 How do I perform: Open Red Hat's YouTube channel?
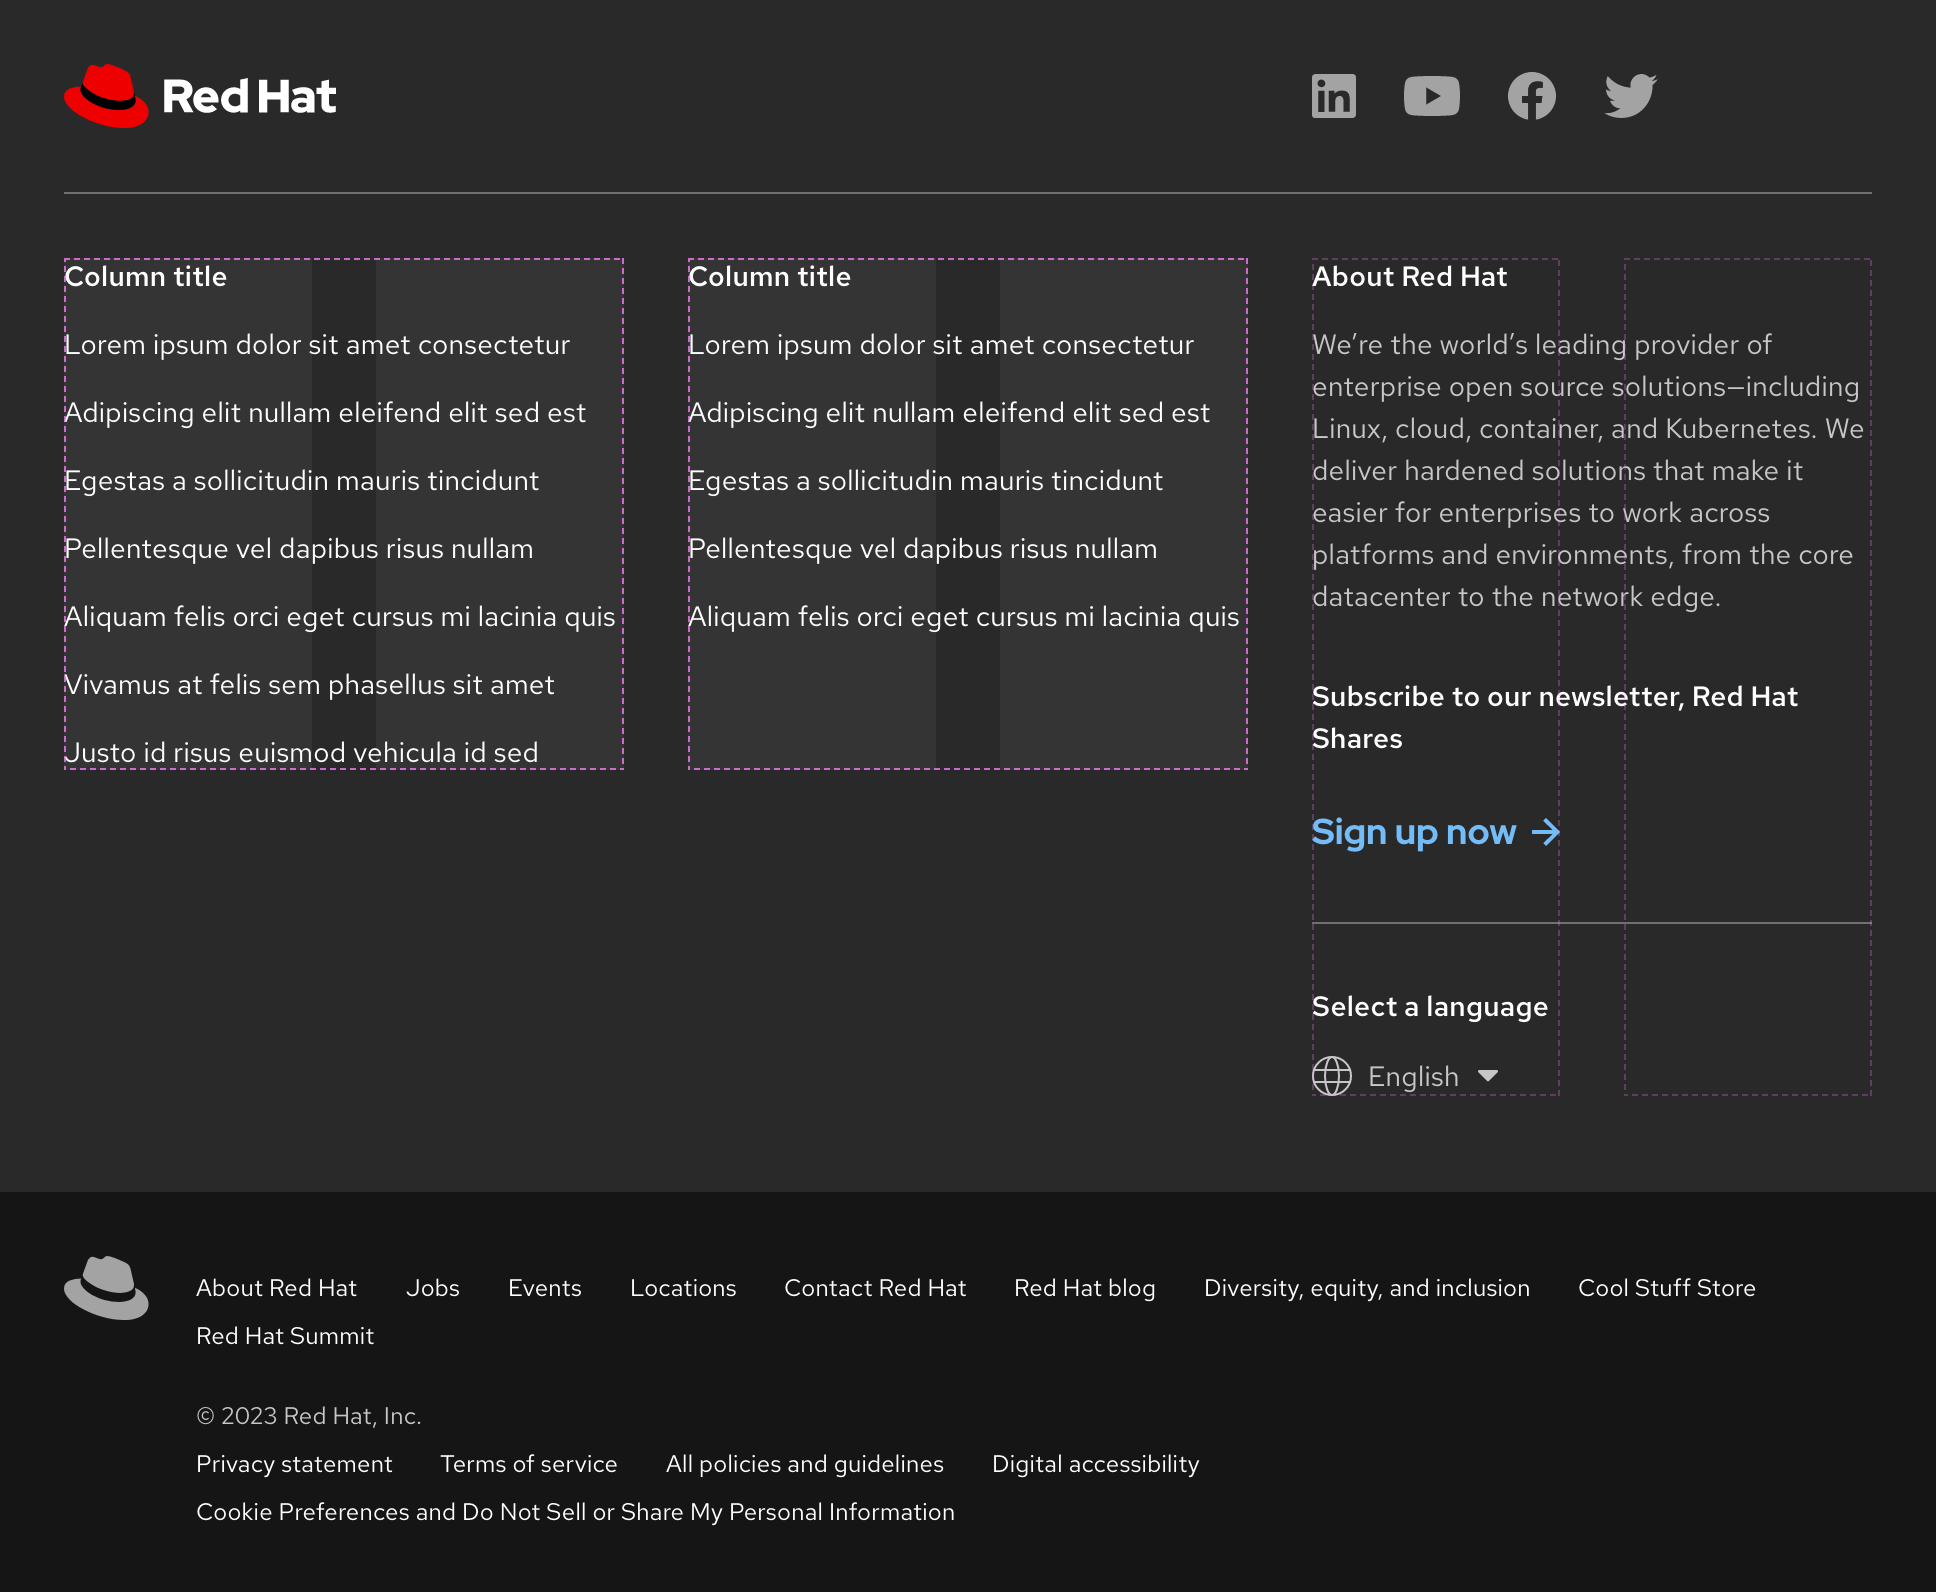point(1432,96)
